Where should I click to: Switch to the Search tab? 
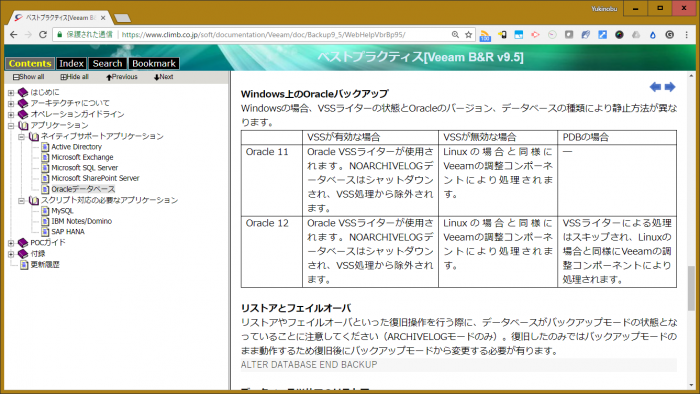pyautogui.click(x=107, y=63)
